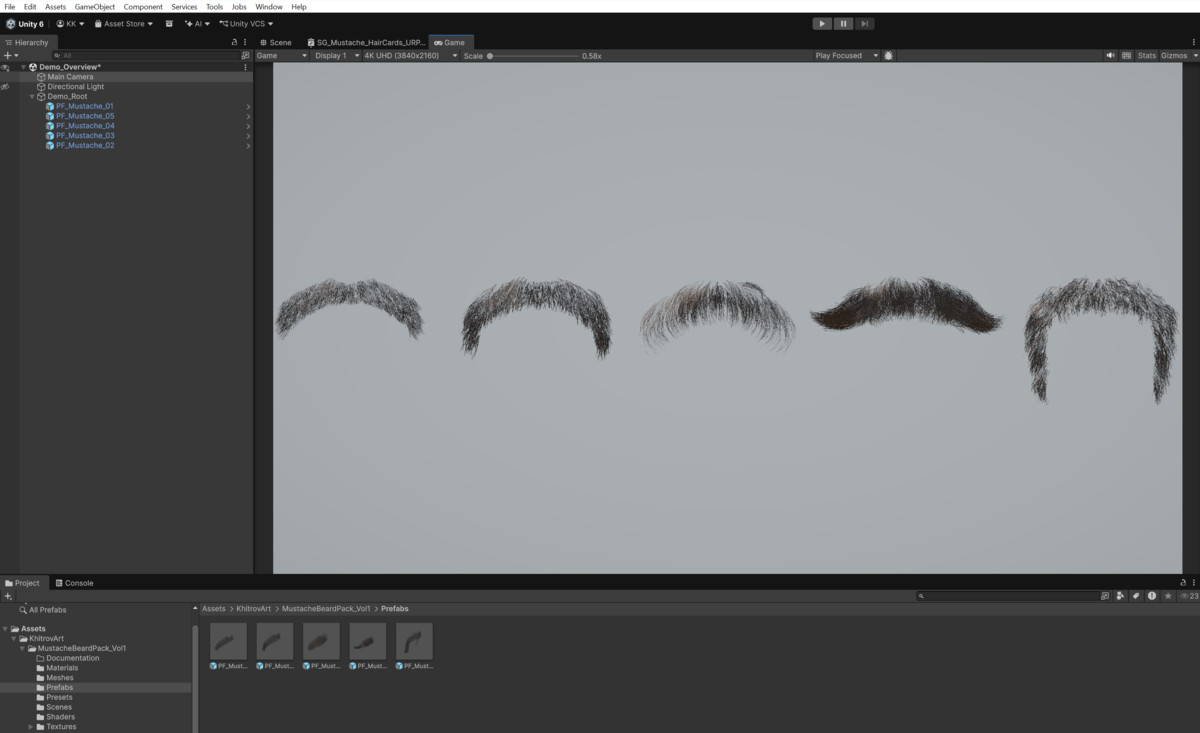This screenshot has width=1200, height=733.
Task: Toggle hidden eye icon beside Directional Light
Action: click(5, 86)
